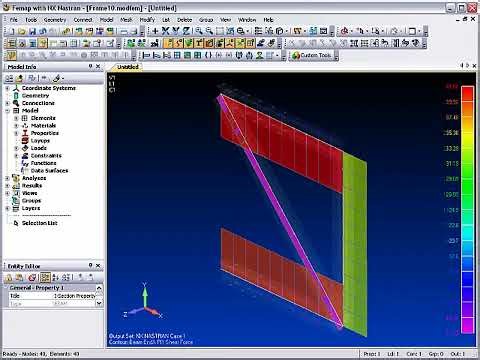Image resolution: width=480 pixels, height=360 pixels.
Task: Click Out: 1 in status bar
Action: [x=458, y=354]
